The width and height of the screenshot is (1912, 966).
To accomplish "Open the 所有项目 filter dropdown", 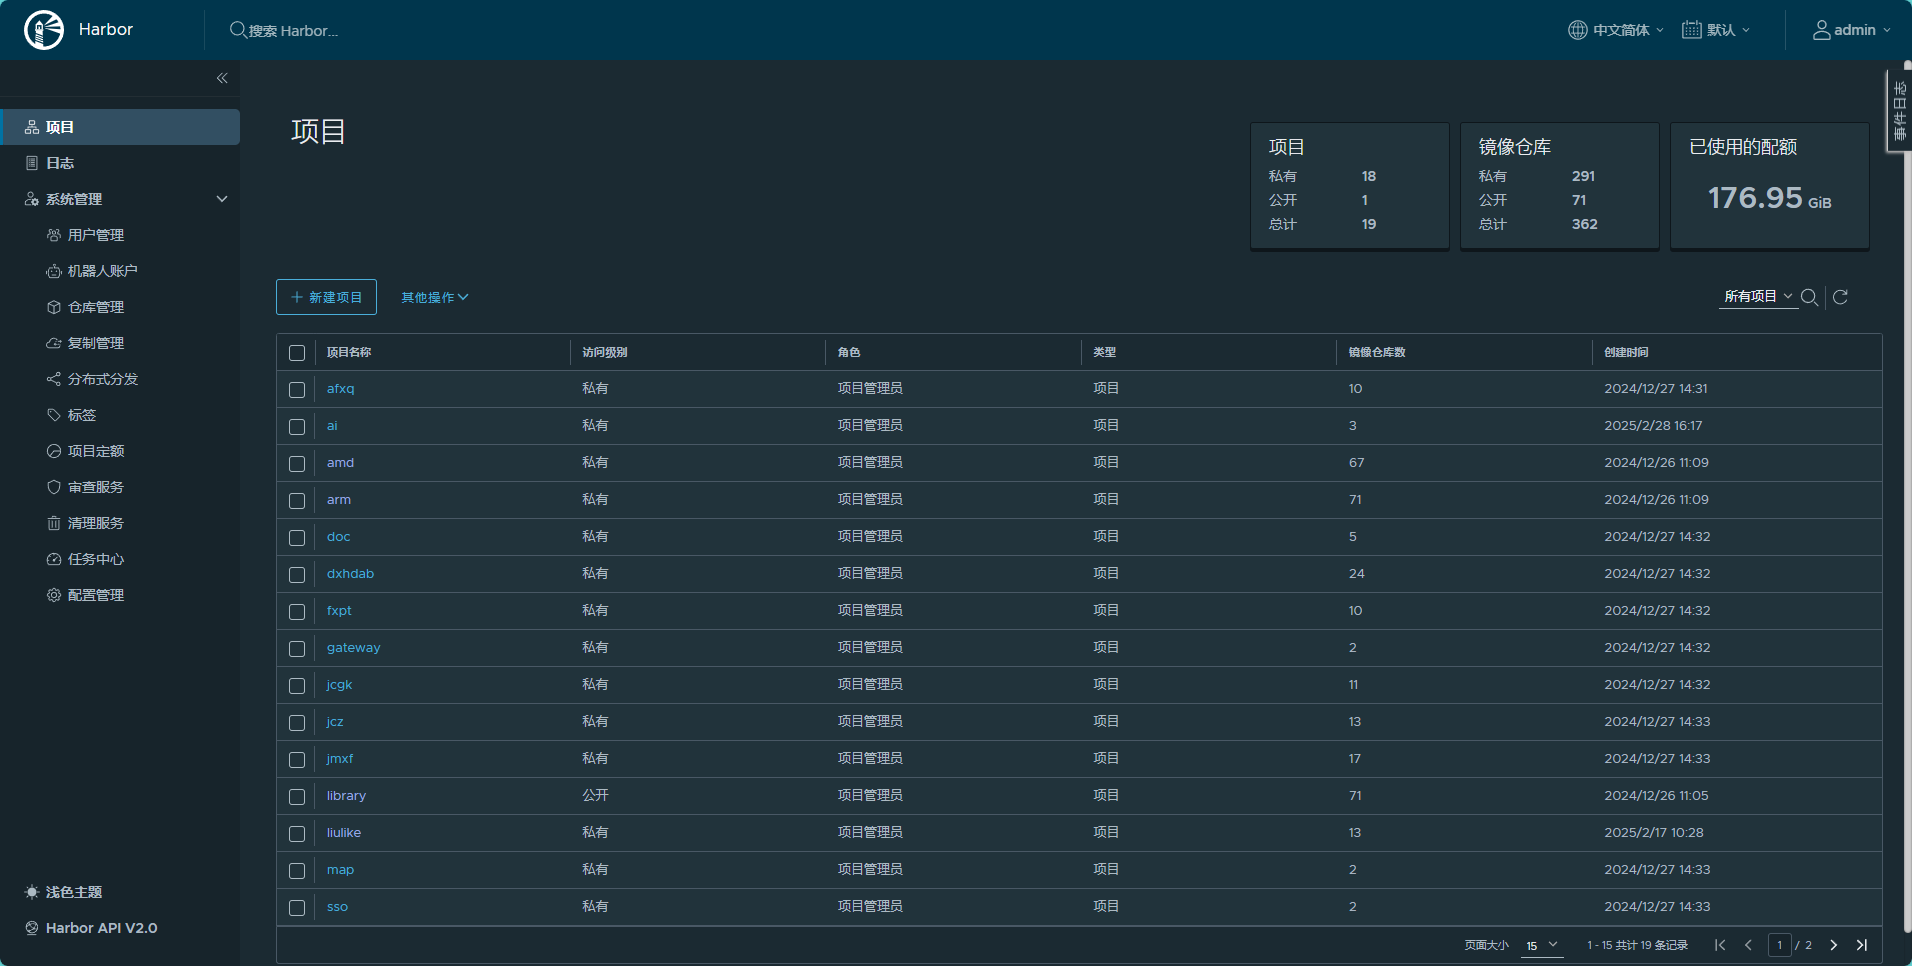I will click(x=1757, y=297).
